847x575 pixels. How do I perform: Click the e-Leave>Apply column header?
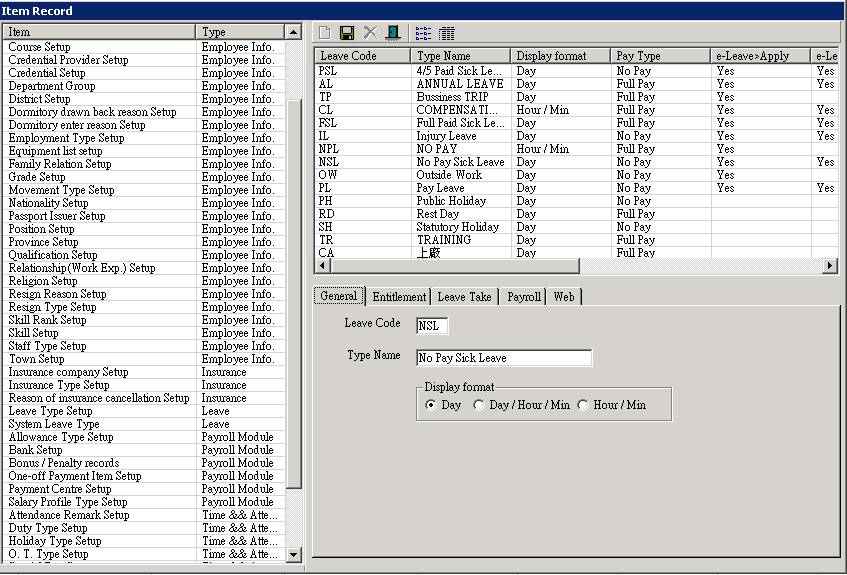point(760,56)
